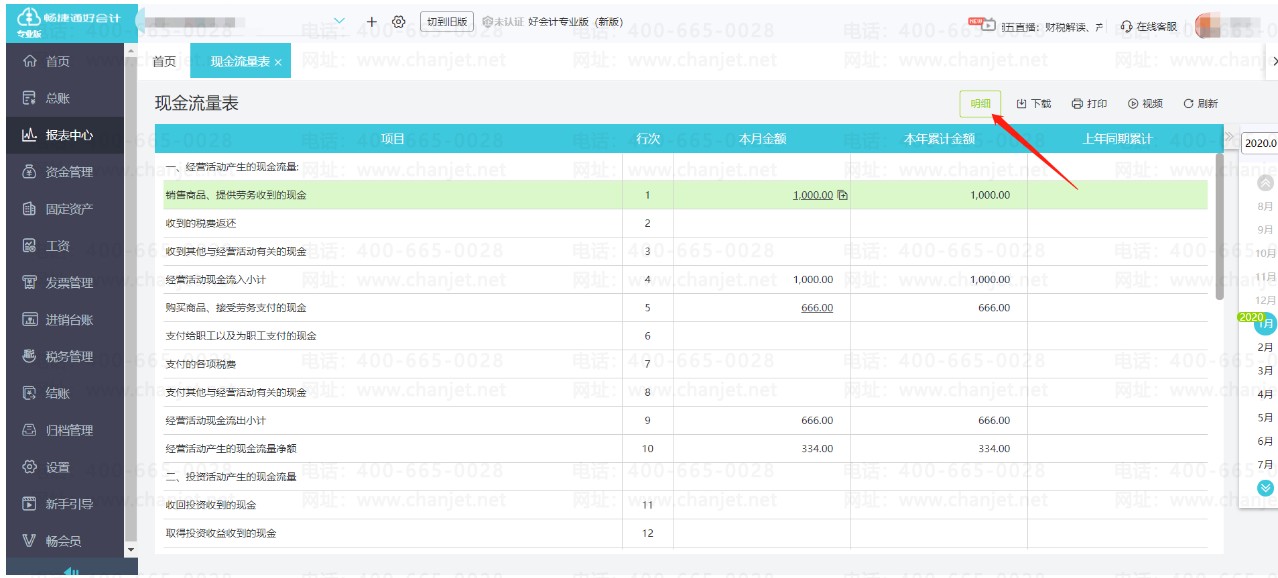Select month 10月 in the timeline
Screen dimensions: 1278x578
click(1266, 253)
